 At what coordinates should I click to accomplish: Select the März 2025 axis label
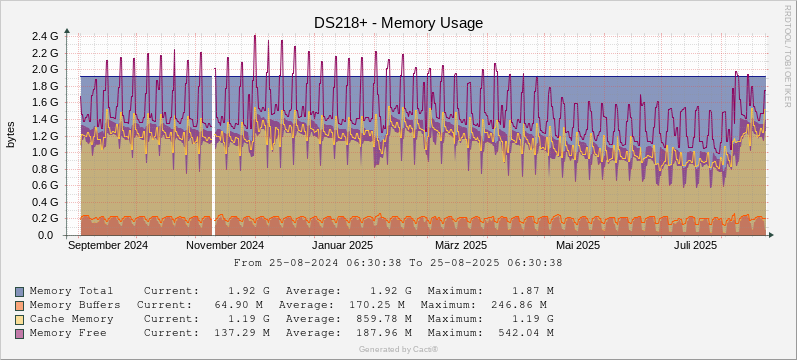point(461,246)
